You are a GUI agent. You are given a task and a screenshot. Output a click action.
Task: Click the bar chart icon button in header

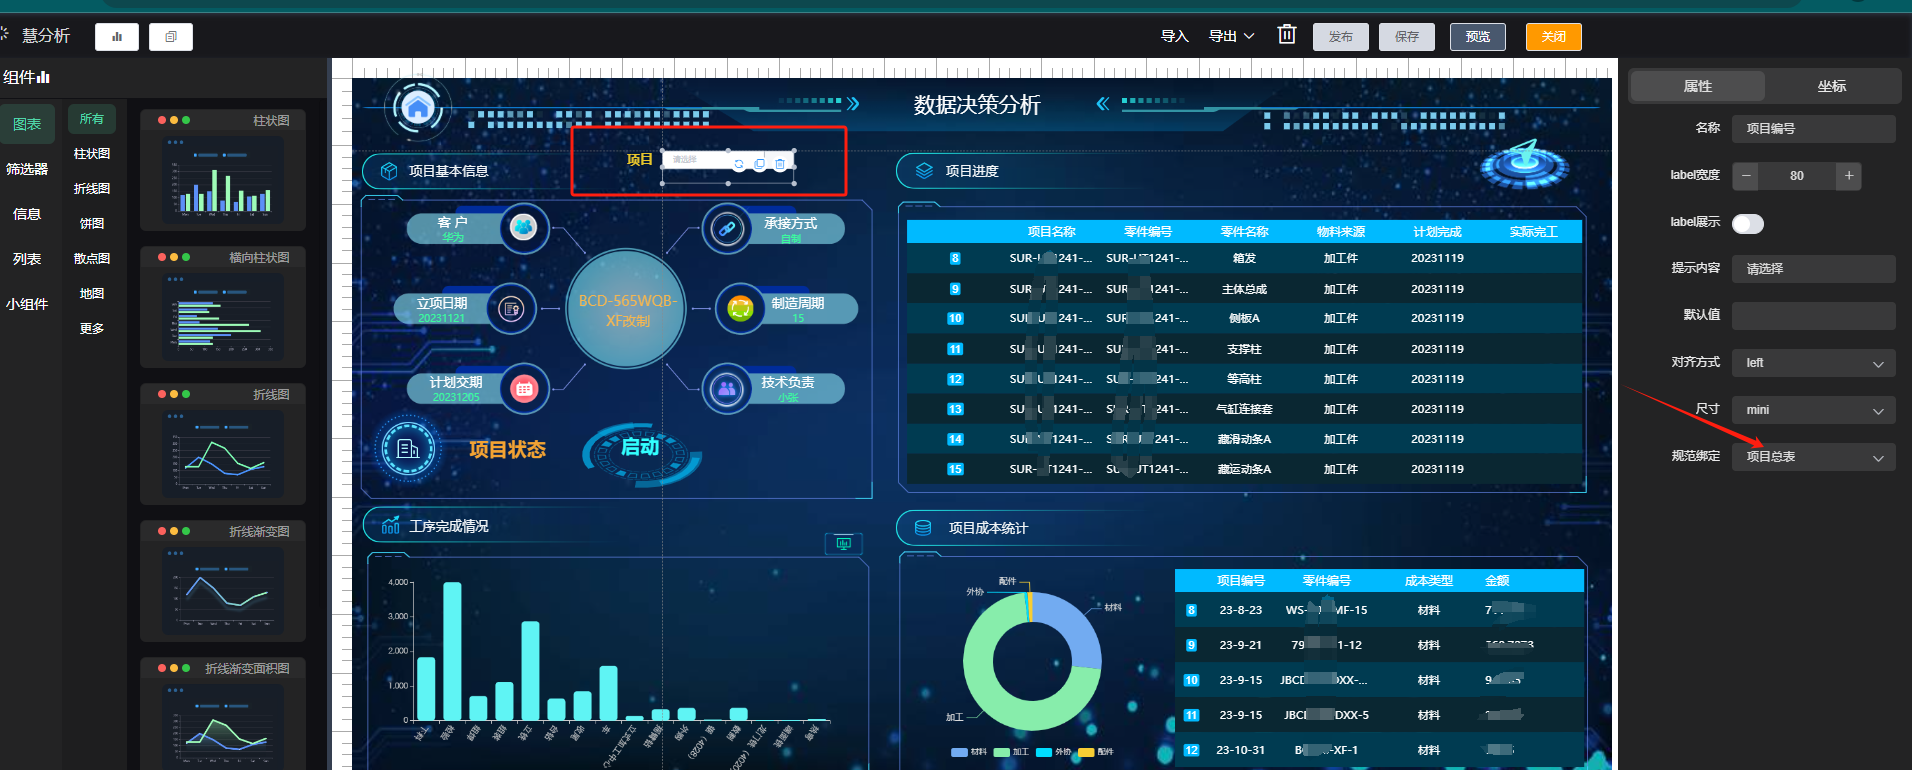click(x=117, y=37)
